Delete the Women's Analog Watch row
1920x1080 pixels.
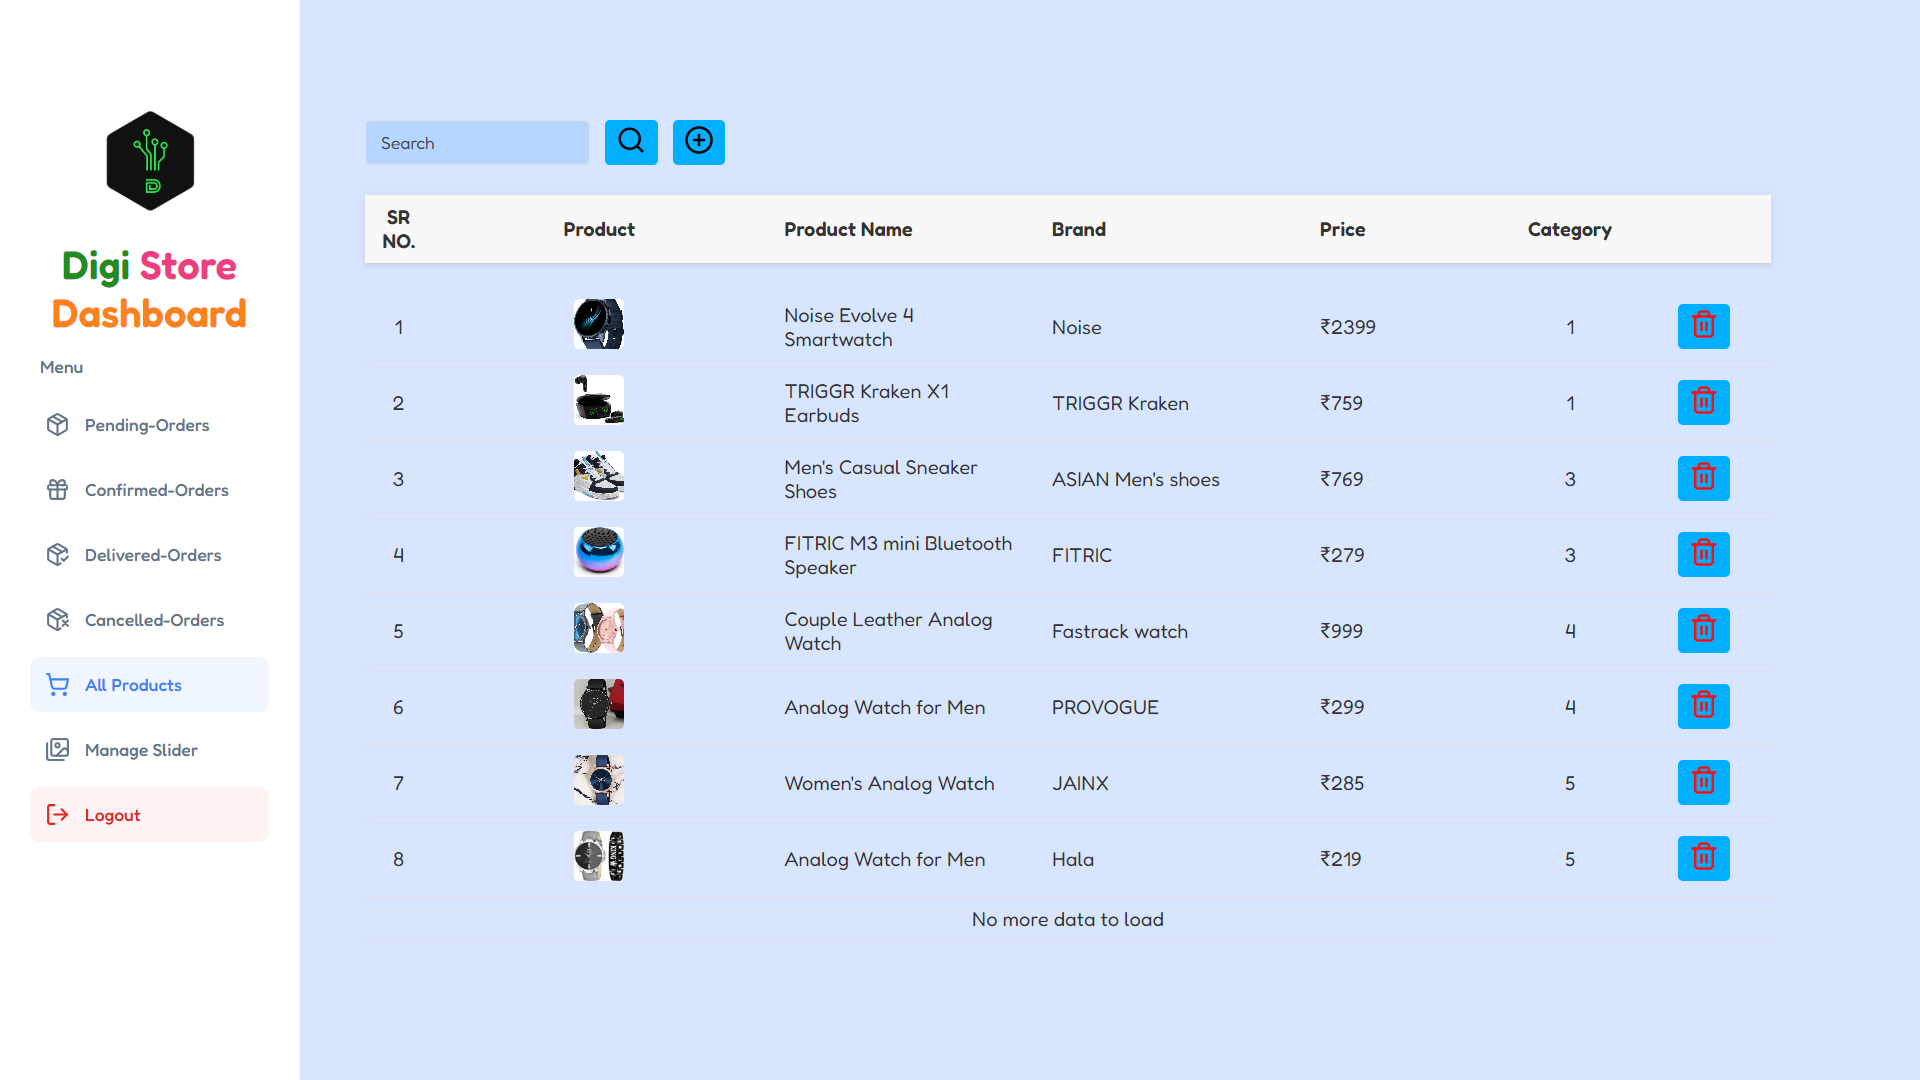[1704, 783]
